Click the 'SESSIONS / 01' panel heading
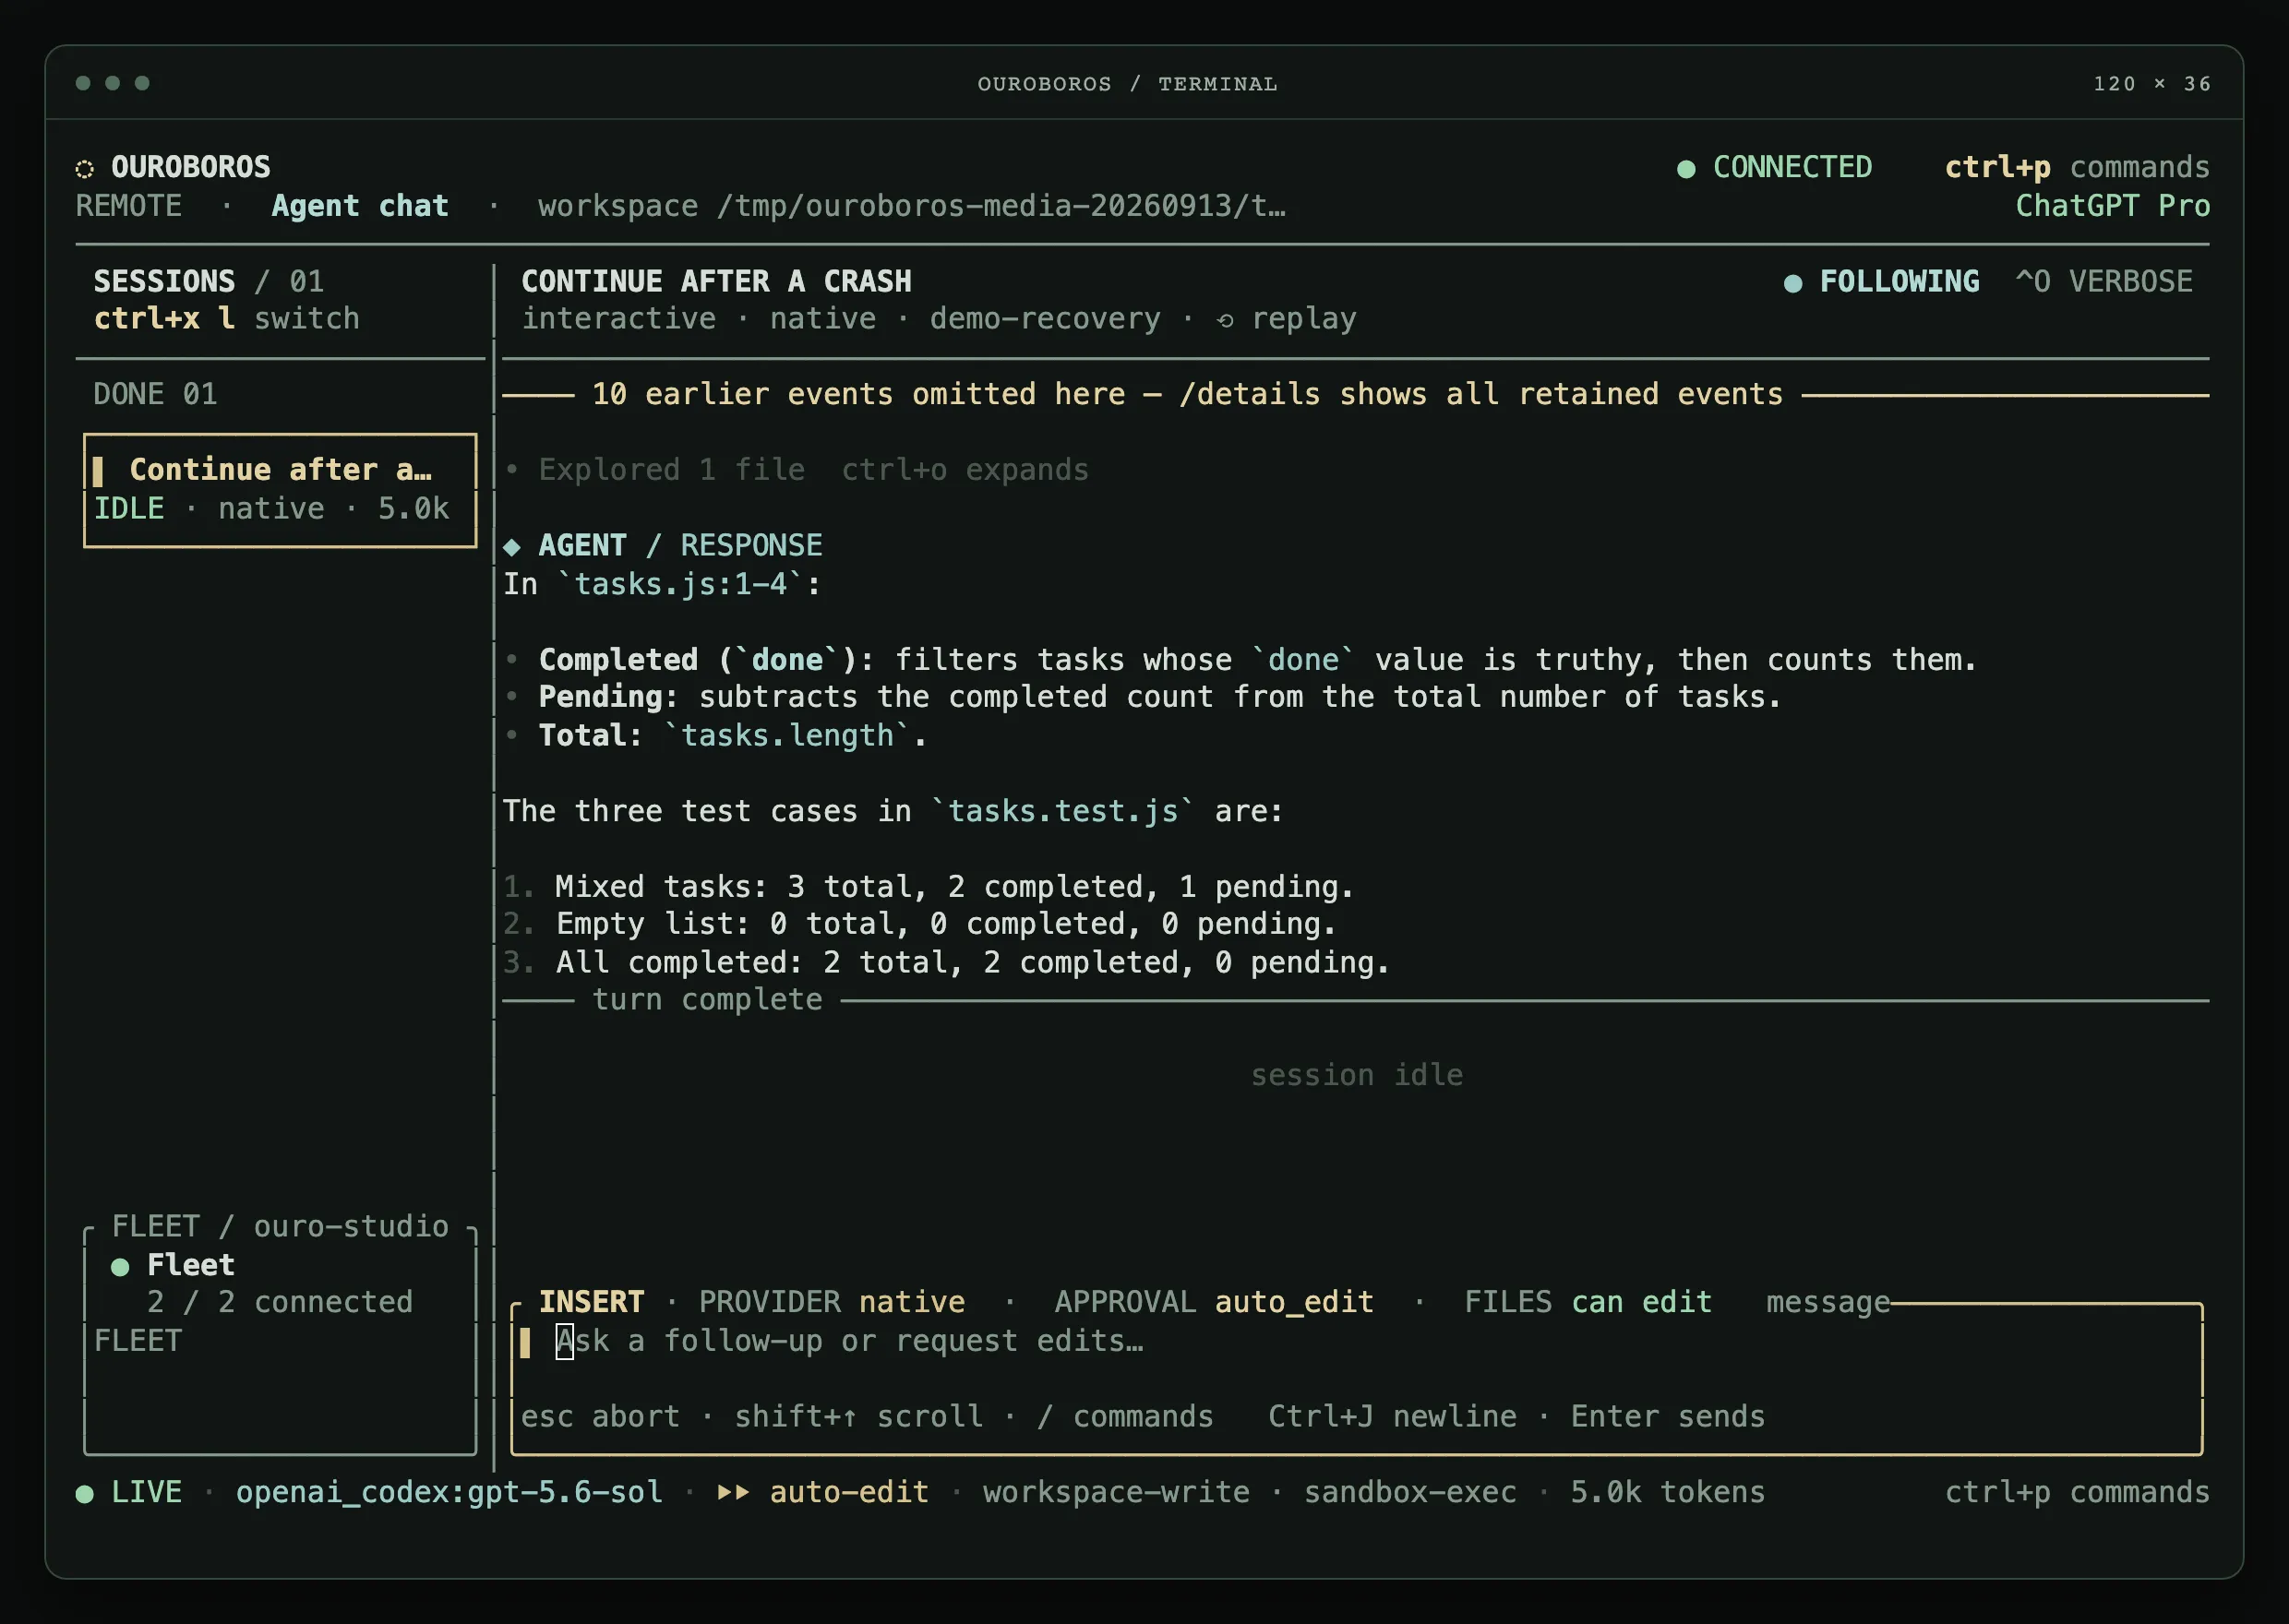The image size is (2289, 1624). 208,282
